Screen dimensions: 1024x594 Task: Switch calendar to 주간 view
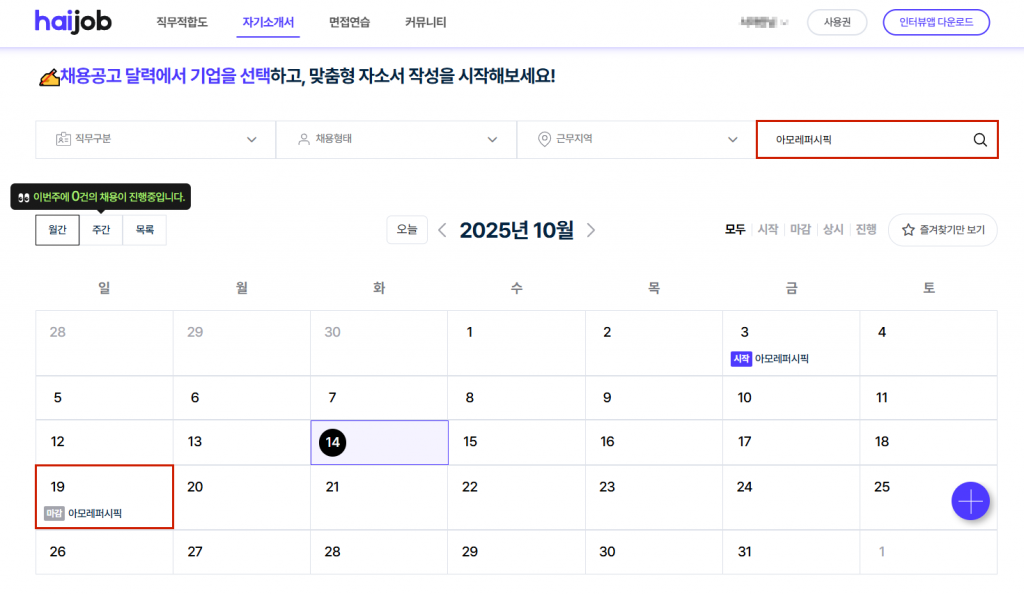click(101, 230)
